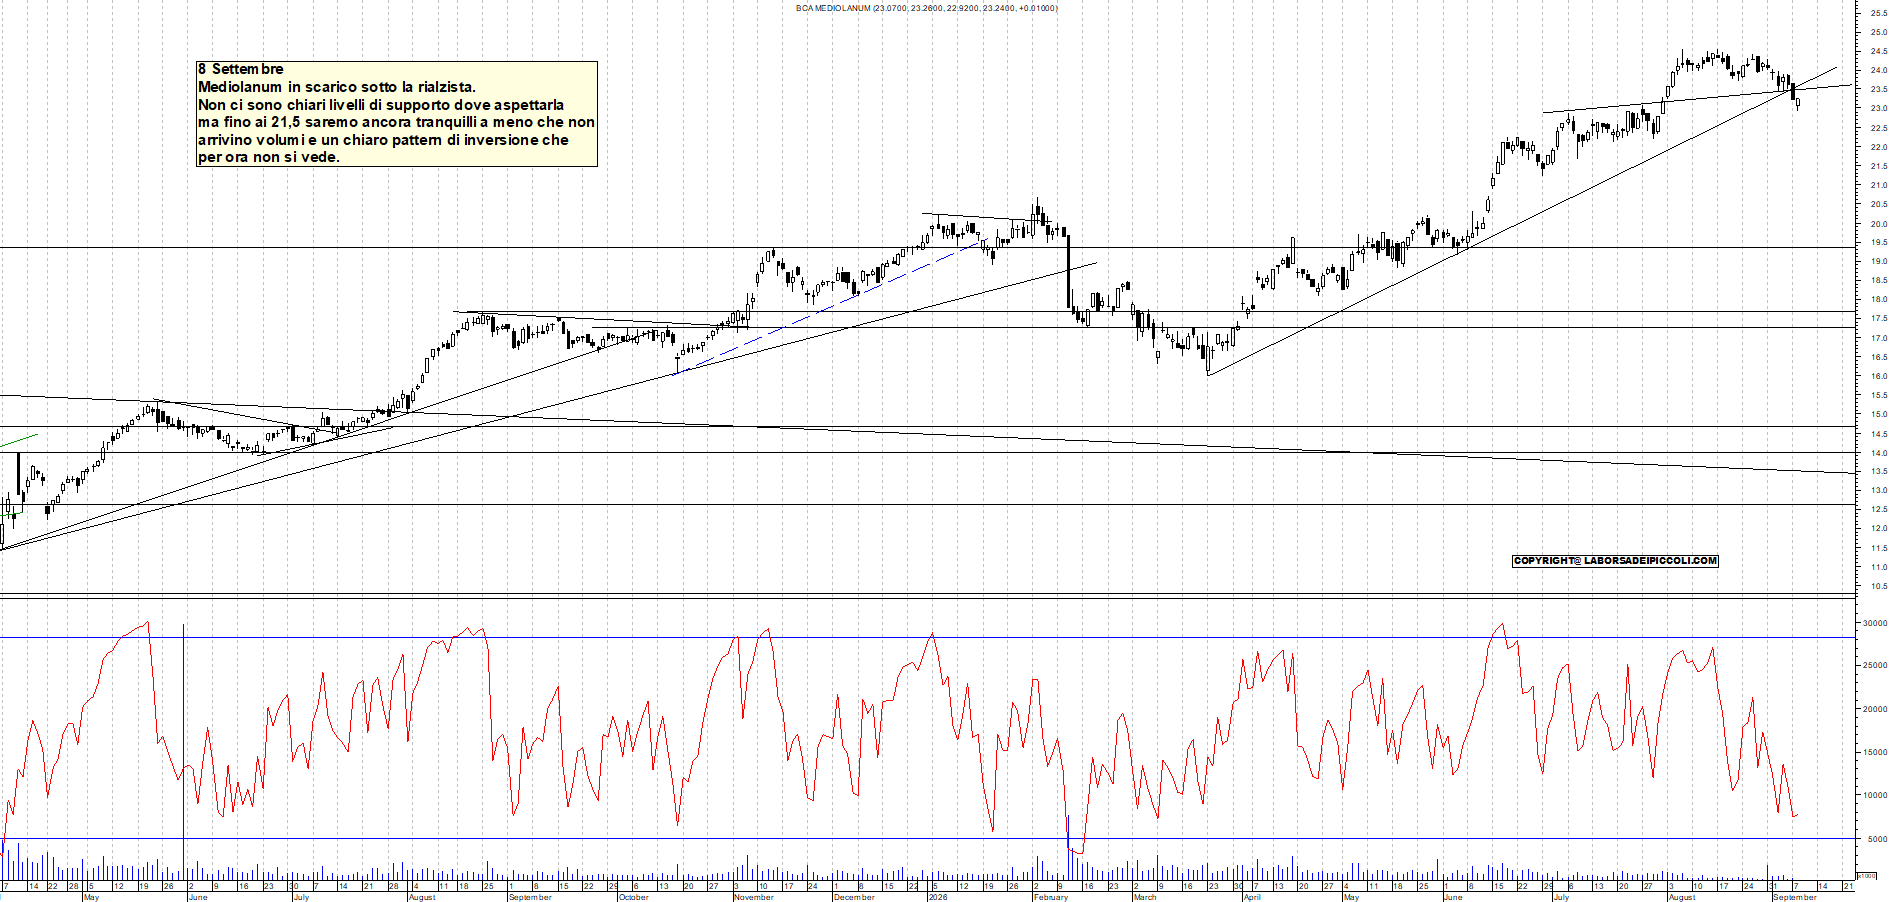Click the February month label on time axis

1051,897
